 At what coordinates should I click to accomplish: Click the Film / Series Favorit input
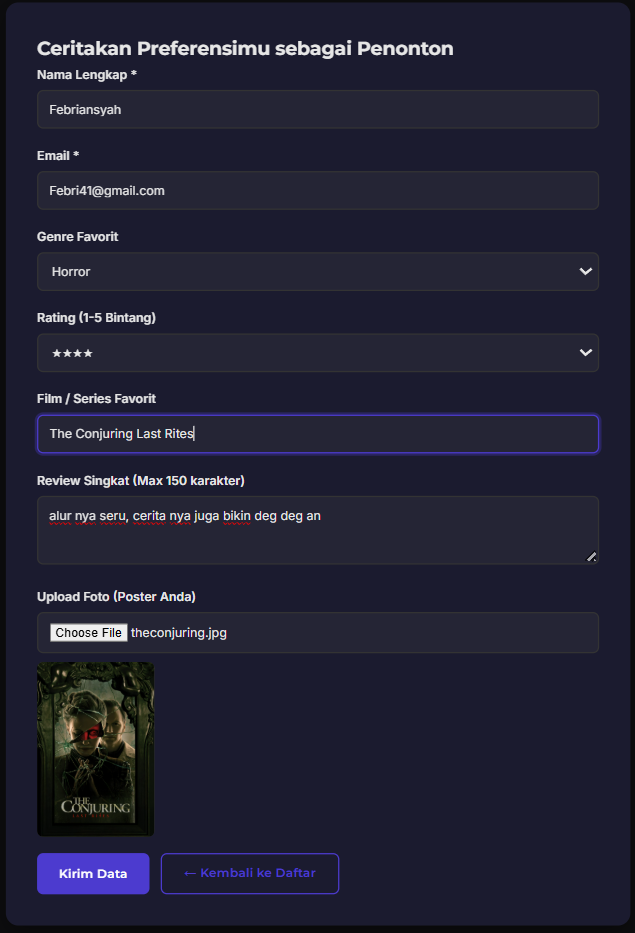[317, 433]
